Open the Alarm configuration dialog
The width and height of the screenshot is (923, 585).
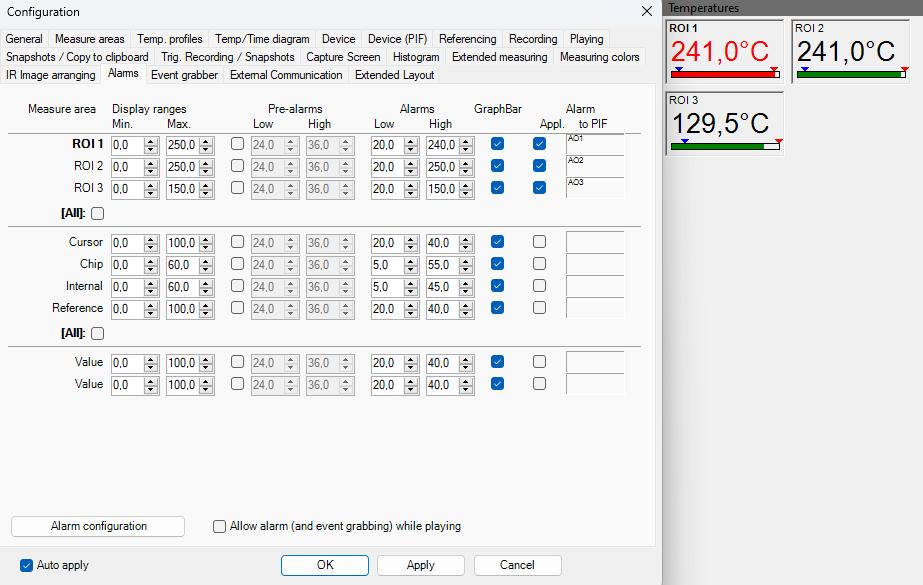pos(97,526)
